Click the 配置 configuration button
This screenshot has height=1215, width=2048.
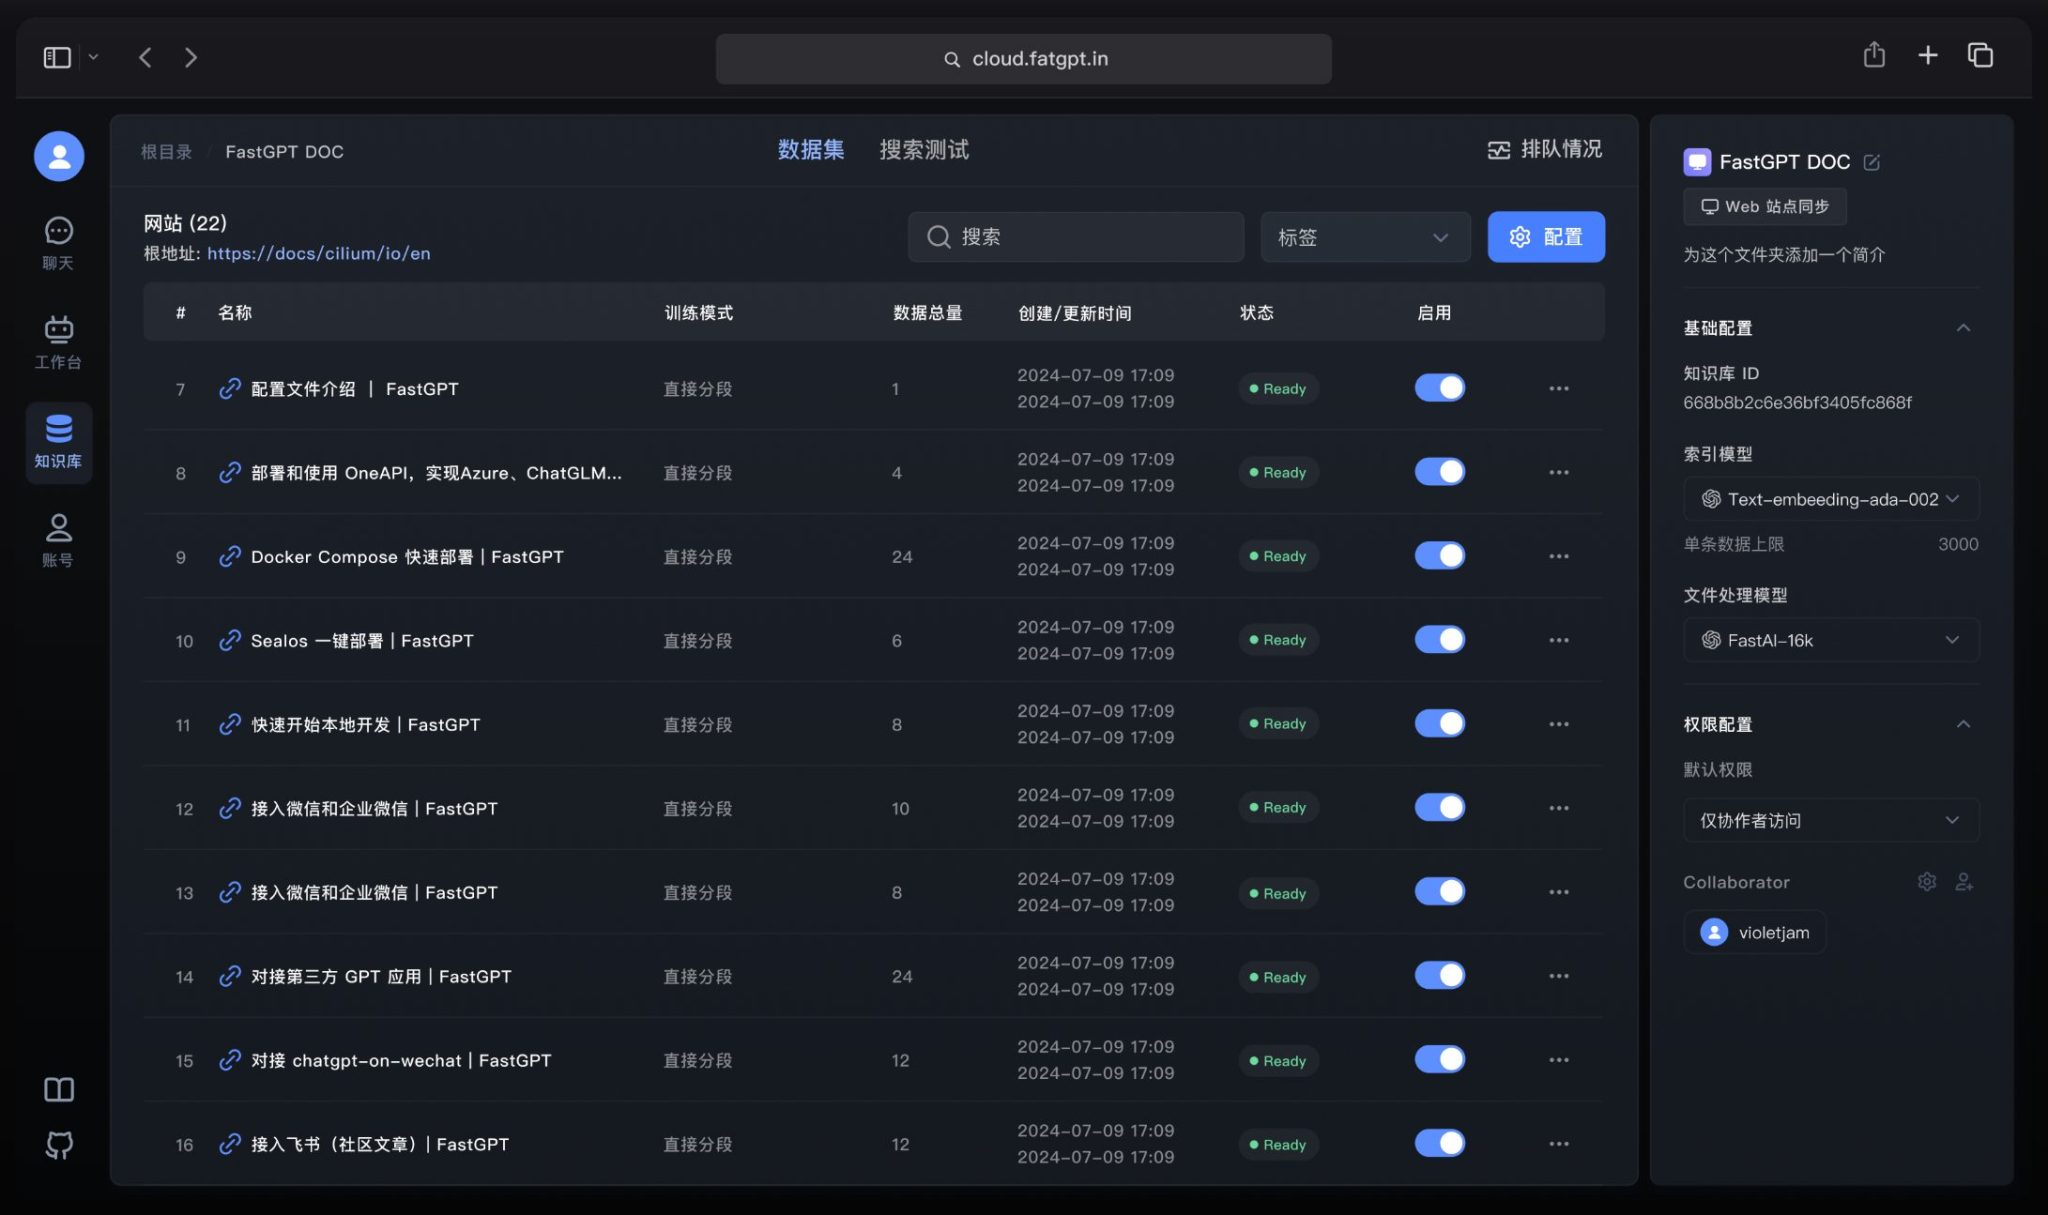point(1545,237)
